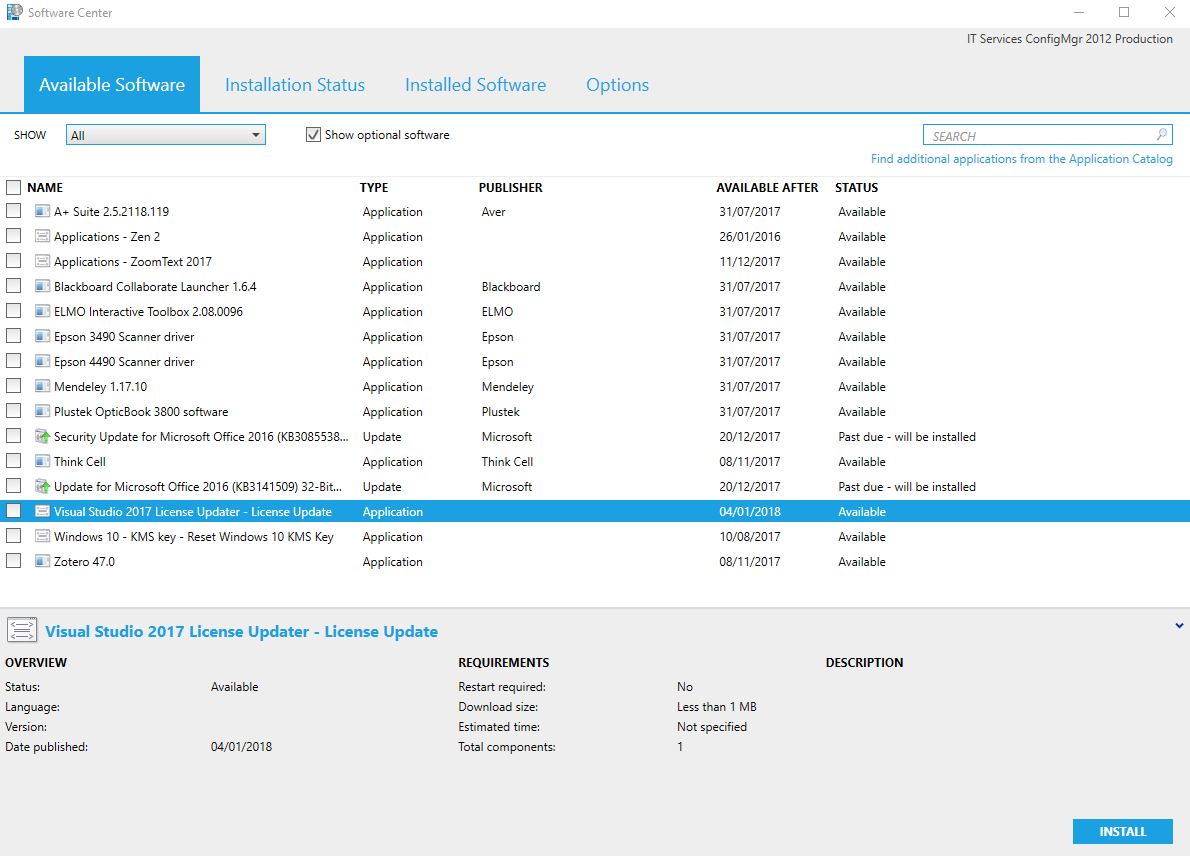Select the Epson 3490 Scanner driver row

point(595,336)
